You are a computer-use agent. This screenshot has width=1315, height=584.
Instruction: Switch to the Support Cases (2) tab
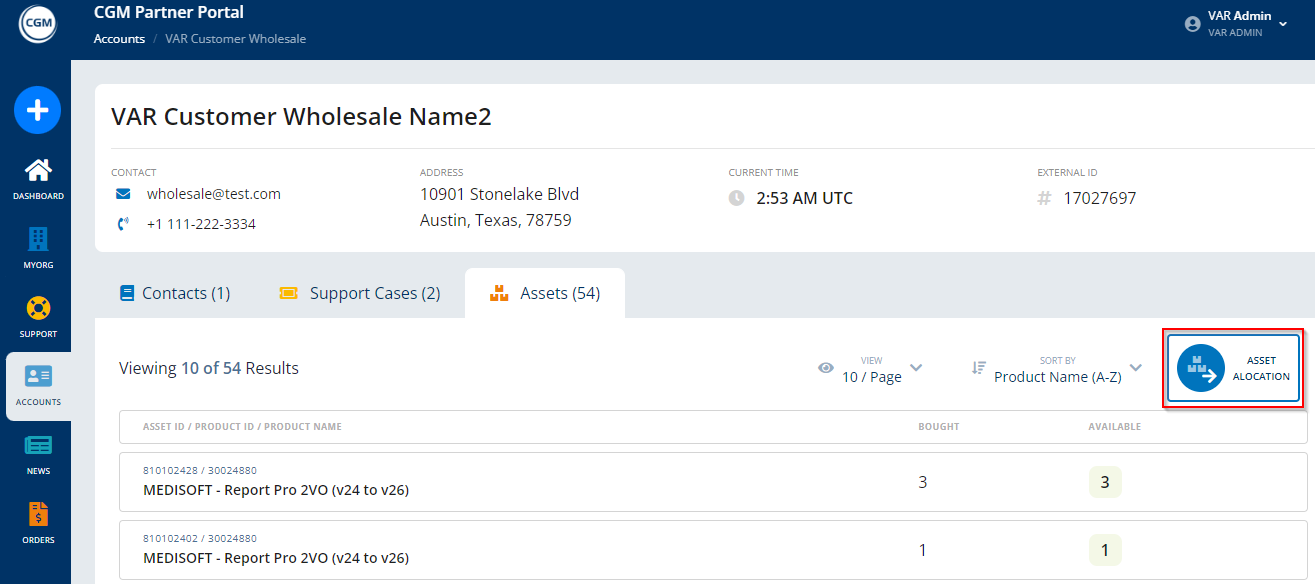pos(360,293)
